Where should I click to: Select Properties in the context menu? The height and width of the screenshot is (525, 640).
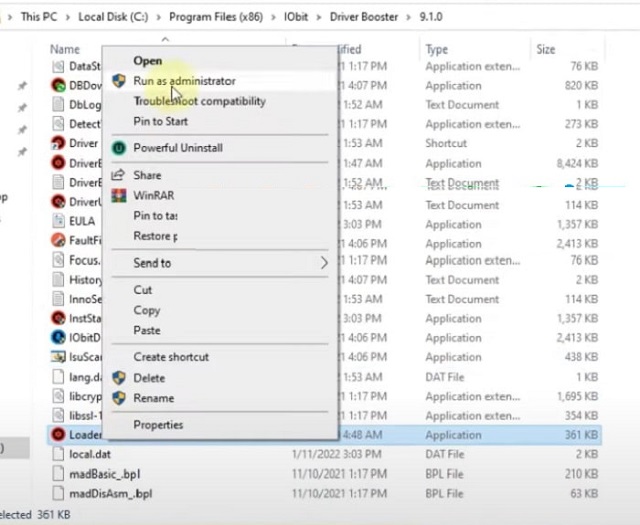[158, 425]
